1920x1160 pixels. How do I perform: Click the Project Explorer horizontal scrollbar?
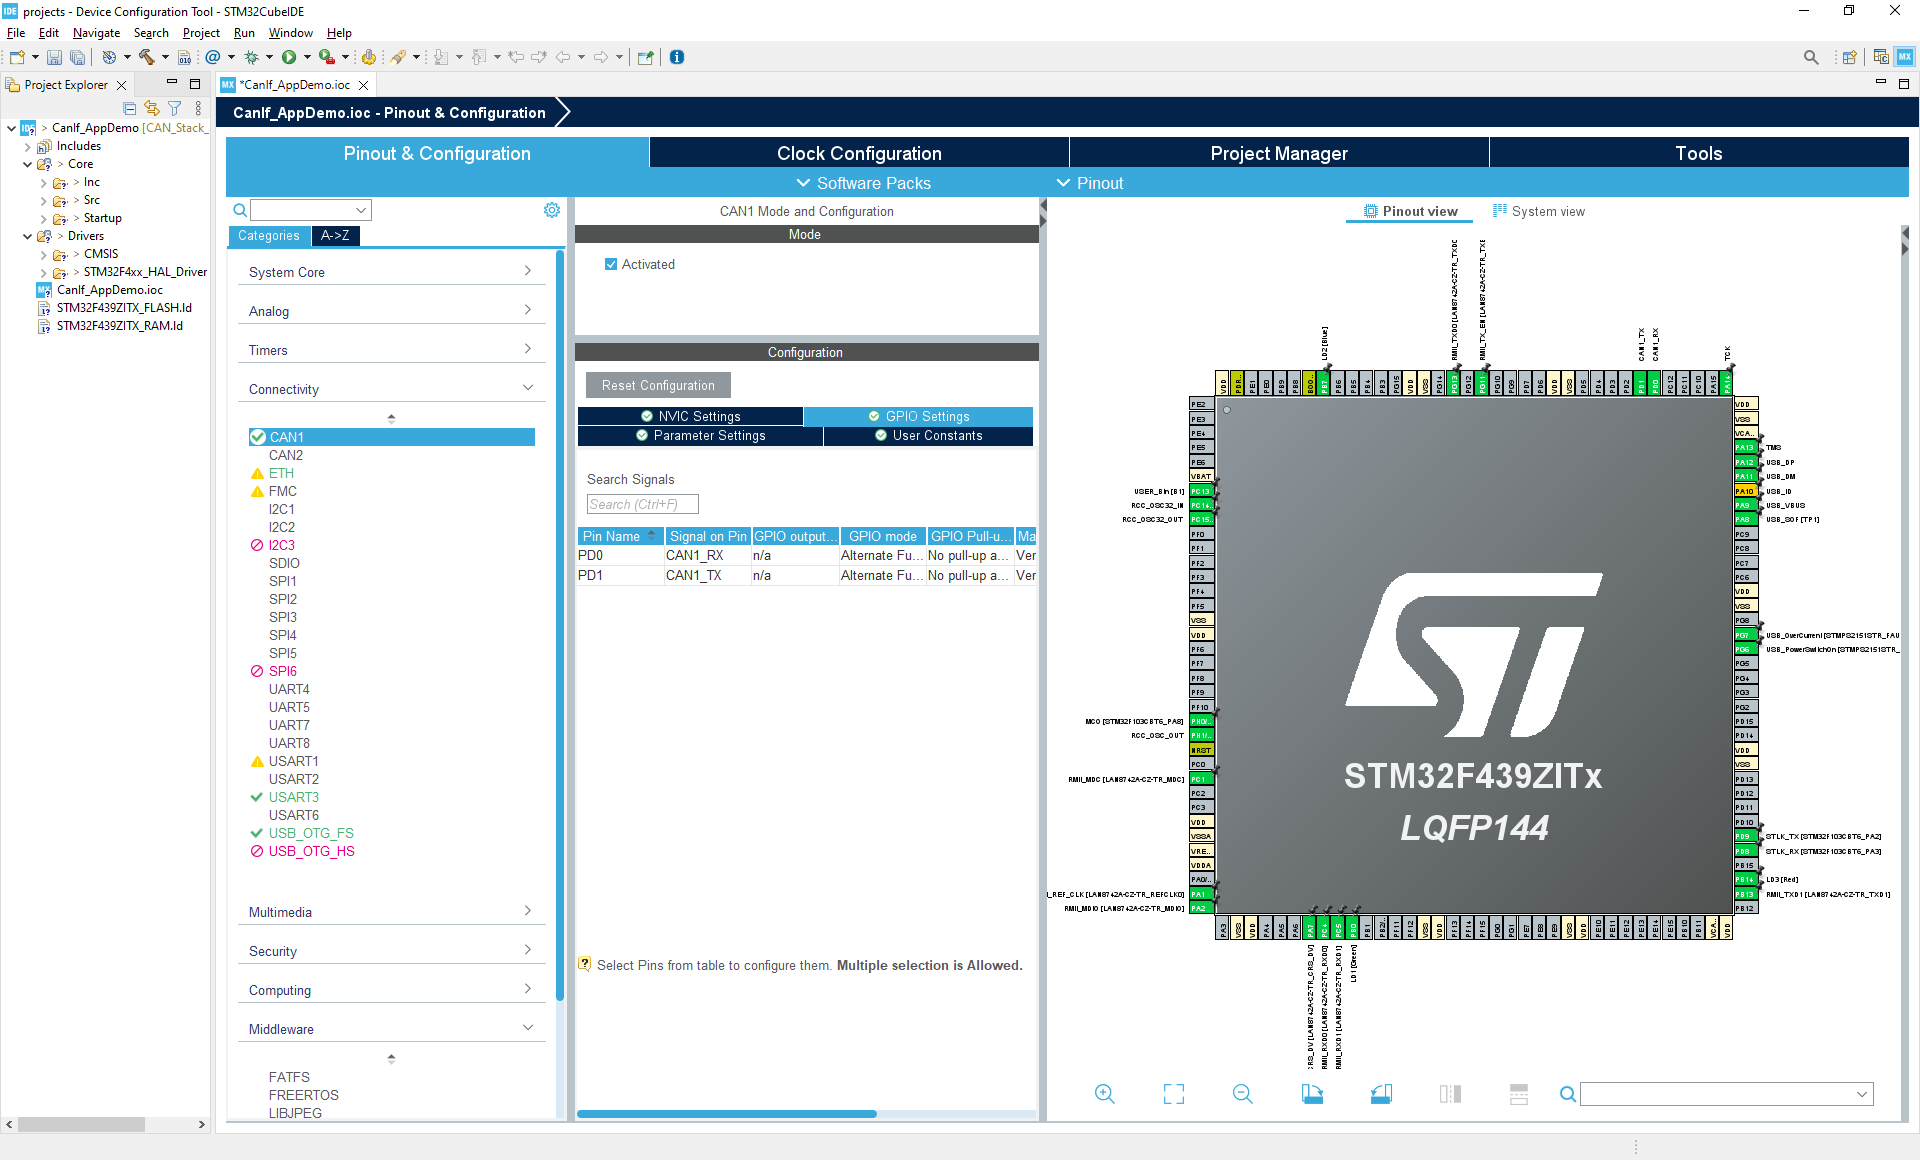click(82, 1124)
